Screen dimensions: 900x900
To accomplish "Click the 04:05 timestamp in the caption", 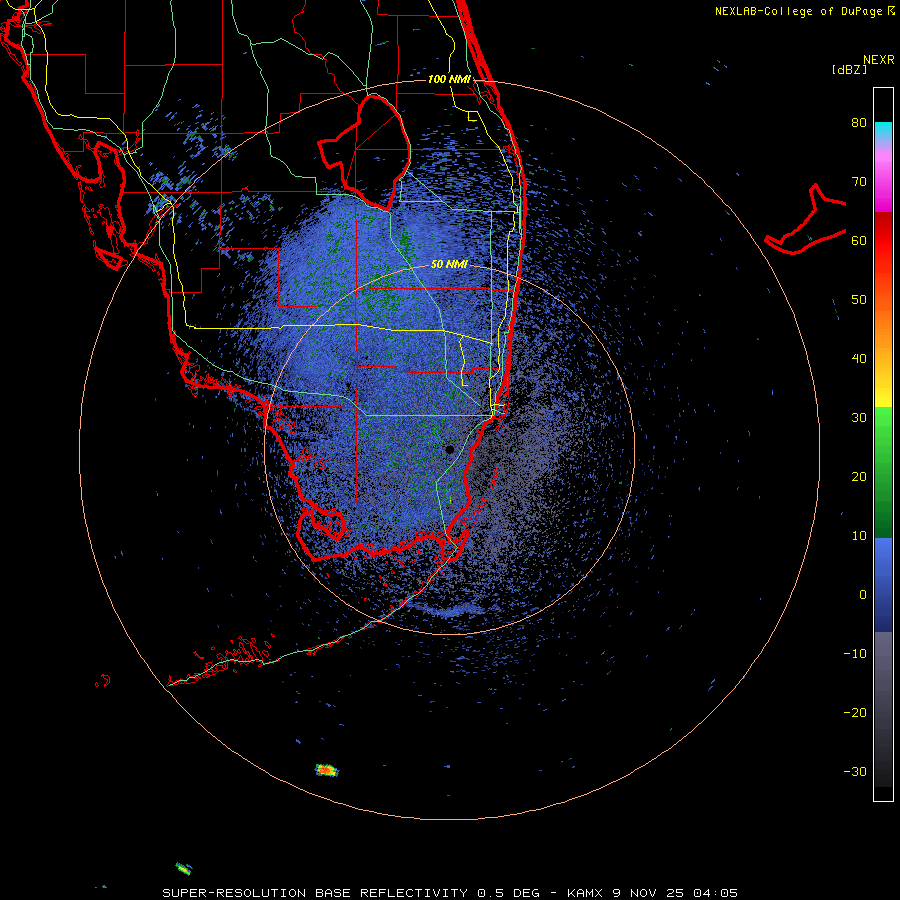I will (715, 893).
